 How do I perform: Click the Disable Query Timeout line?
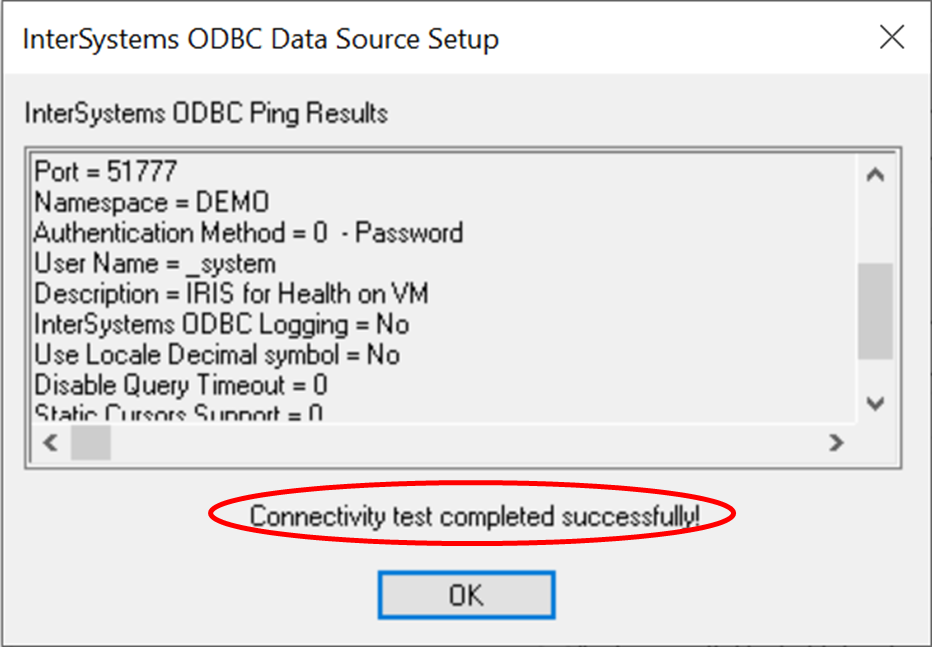coord(181,385)
